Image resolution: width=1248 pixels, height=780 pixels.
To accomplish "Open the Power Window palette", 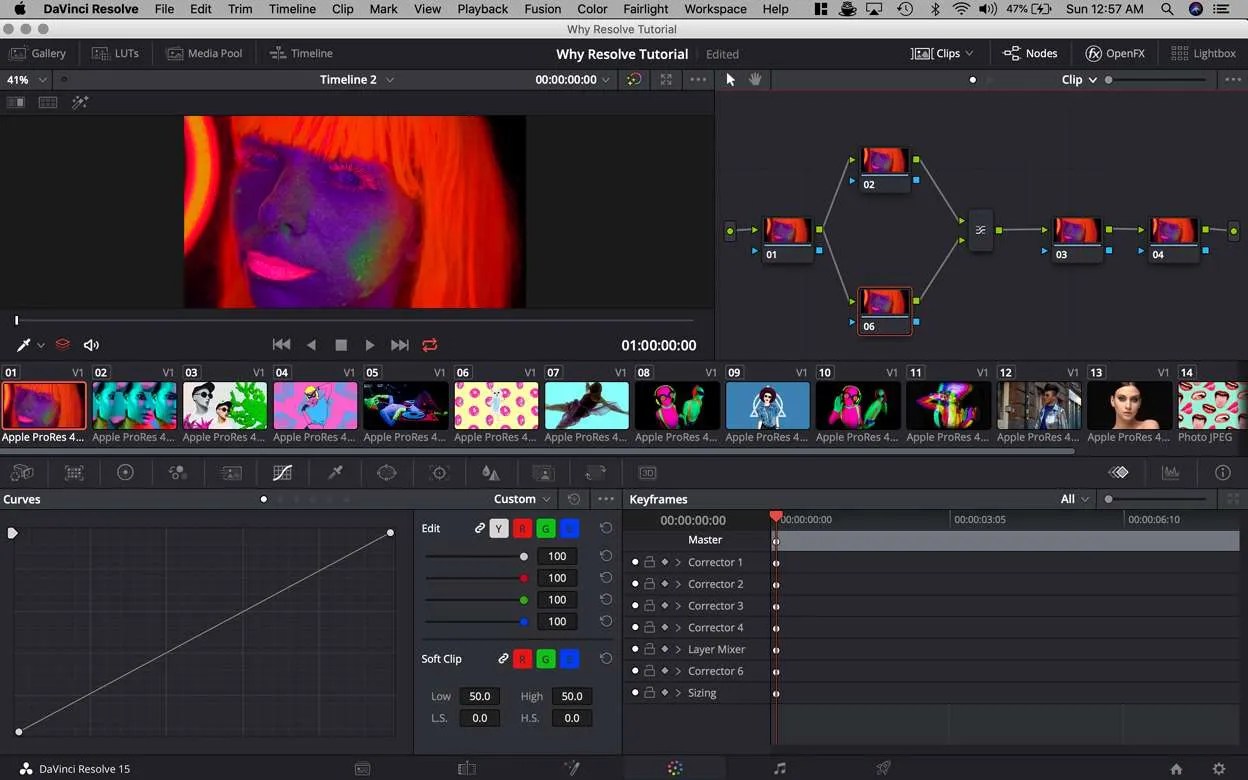I will [x=387, y=473].
